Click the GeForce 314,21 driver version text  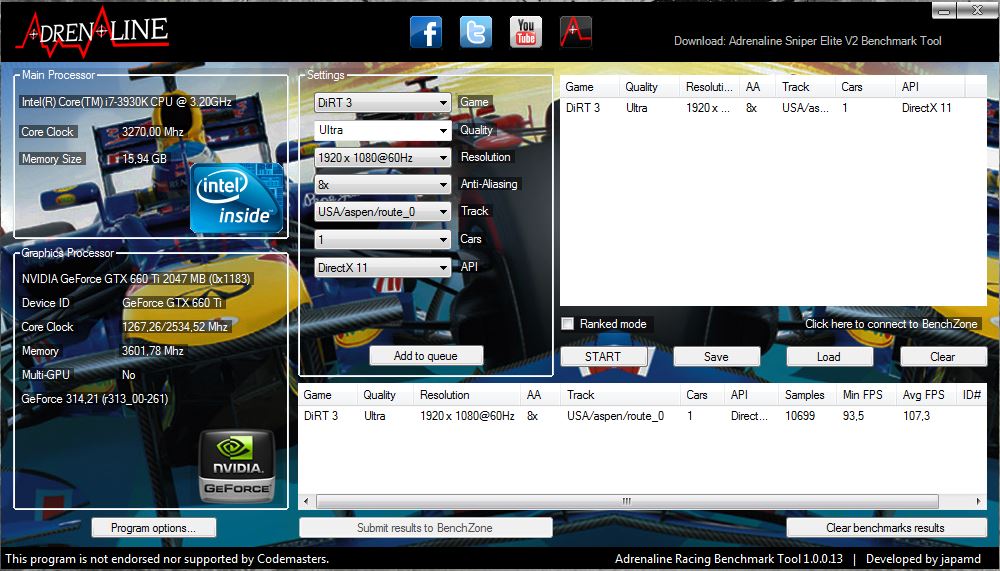click(95, 399)
